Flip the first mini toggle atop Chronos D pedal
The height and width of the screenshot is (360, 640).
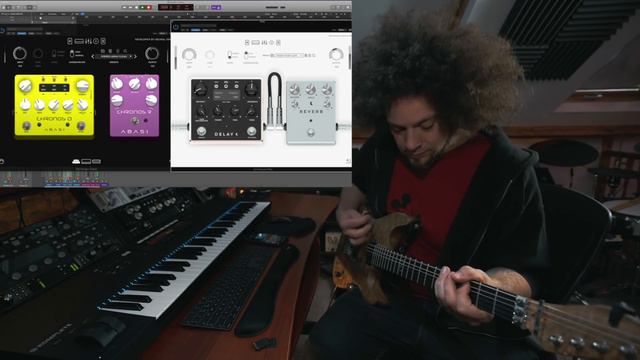[43, 79]
